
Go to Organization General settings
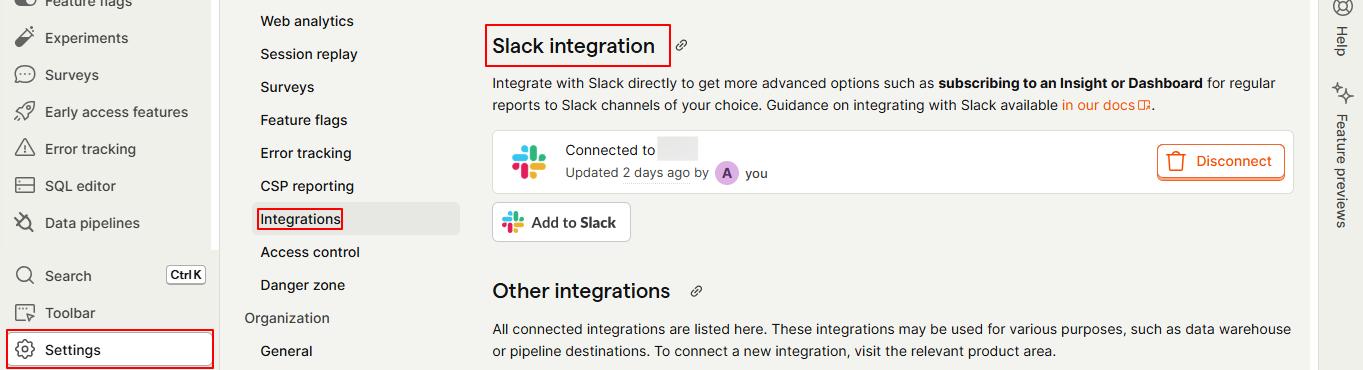click(x=286, y=351)
